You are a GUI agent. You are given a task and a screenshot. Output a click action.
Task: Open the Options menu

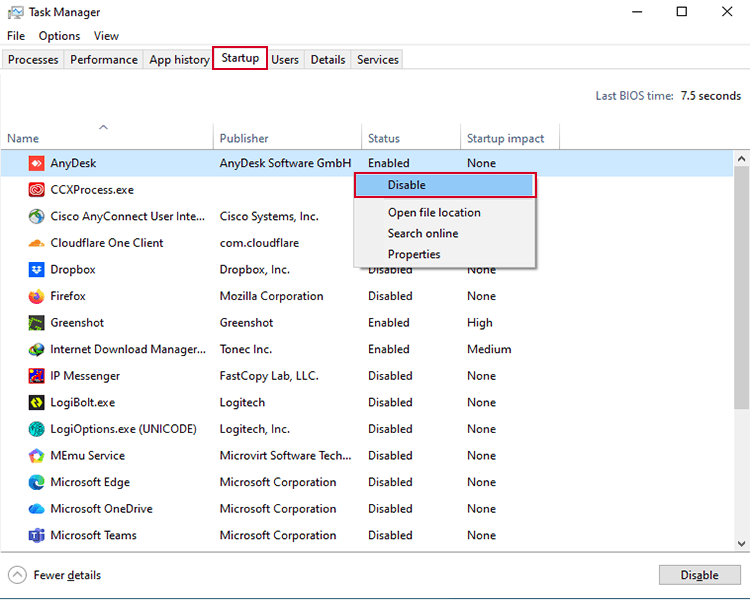click(x=59, y=36)
